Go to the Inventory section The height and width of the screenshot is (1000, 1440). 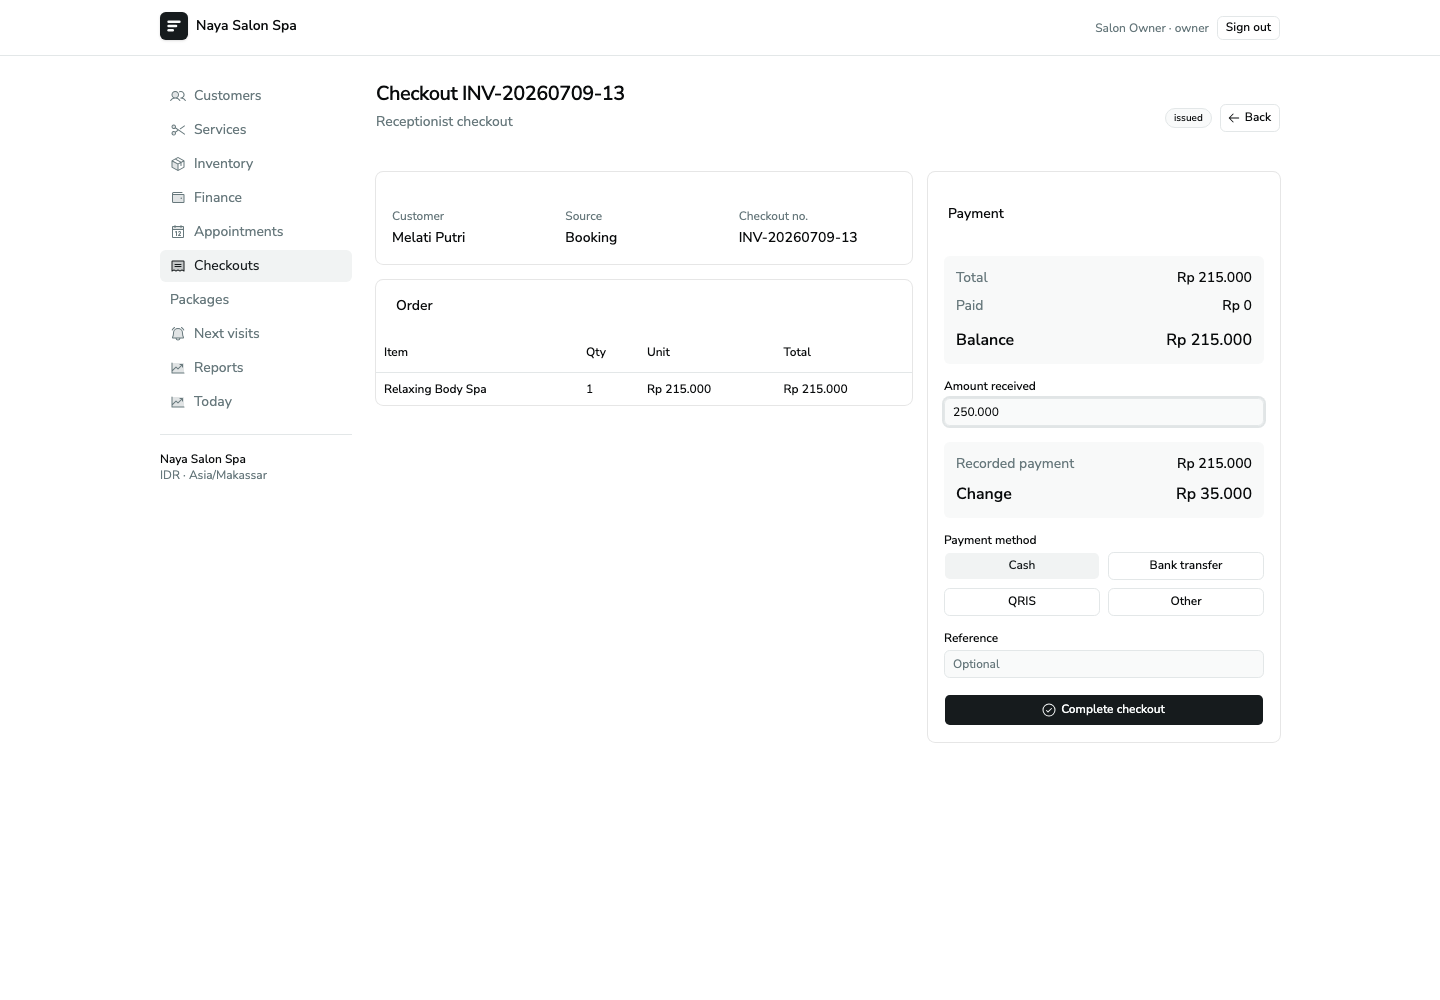256,164
